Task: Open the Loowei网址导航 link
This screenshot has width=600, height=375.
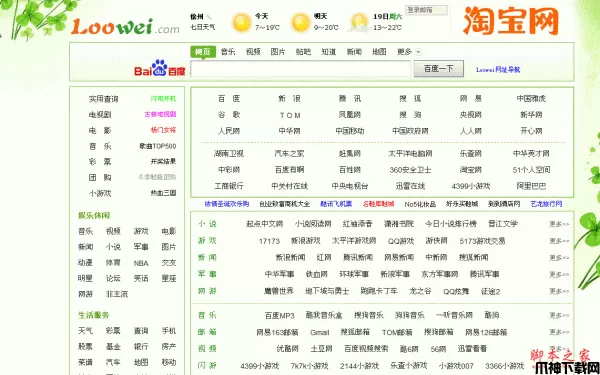Action: coord(498,70)
